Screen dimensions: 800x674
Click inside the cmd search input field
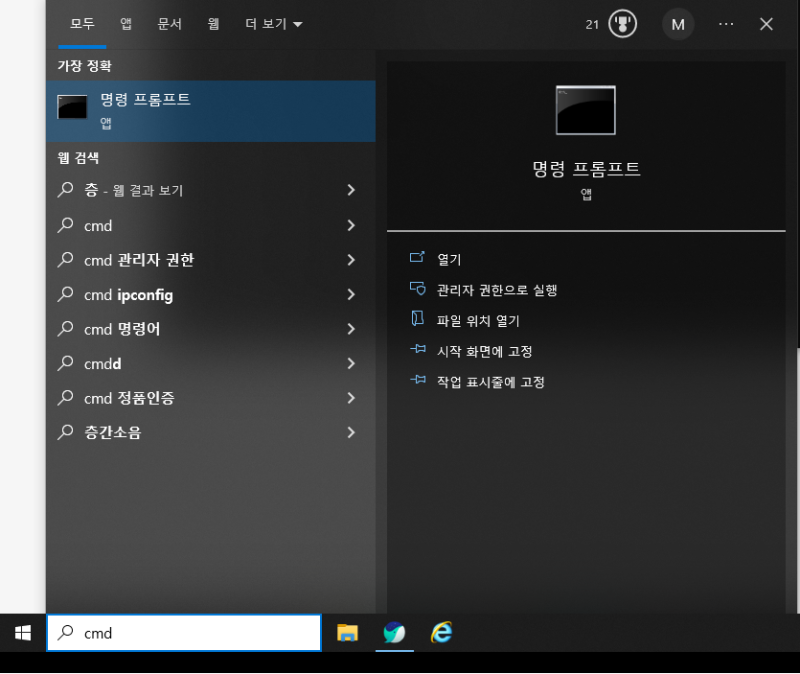click(x=180, y=633)
